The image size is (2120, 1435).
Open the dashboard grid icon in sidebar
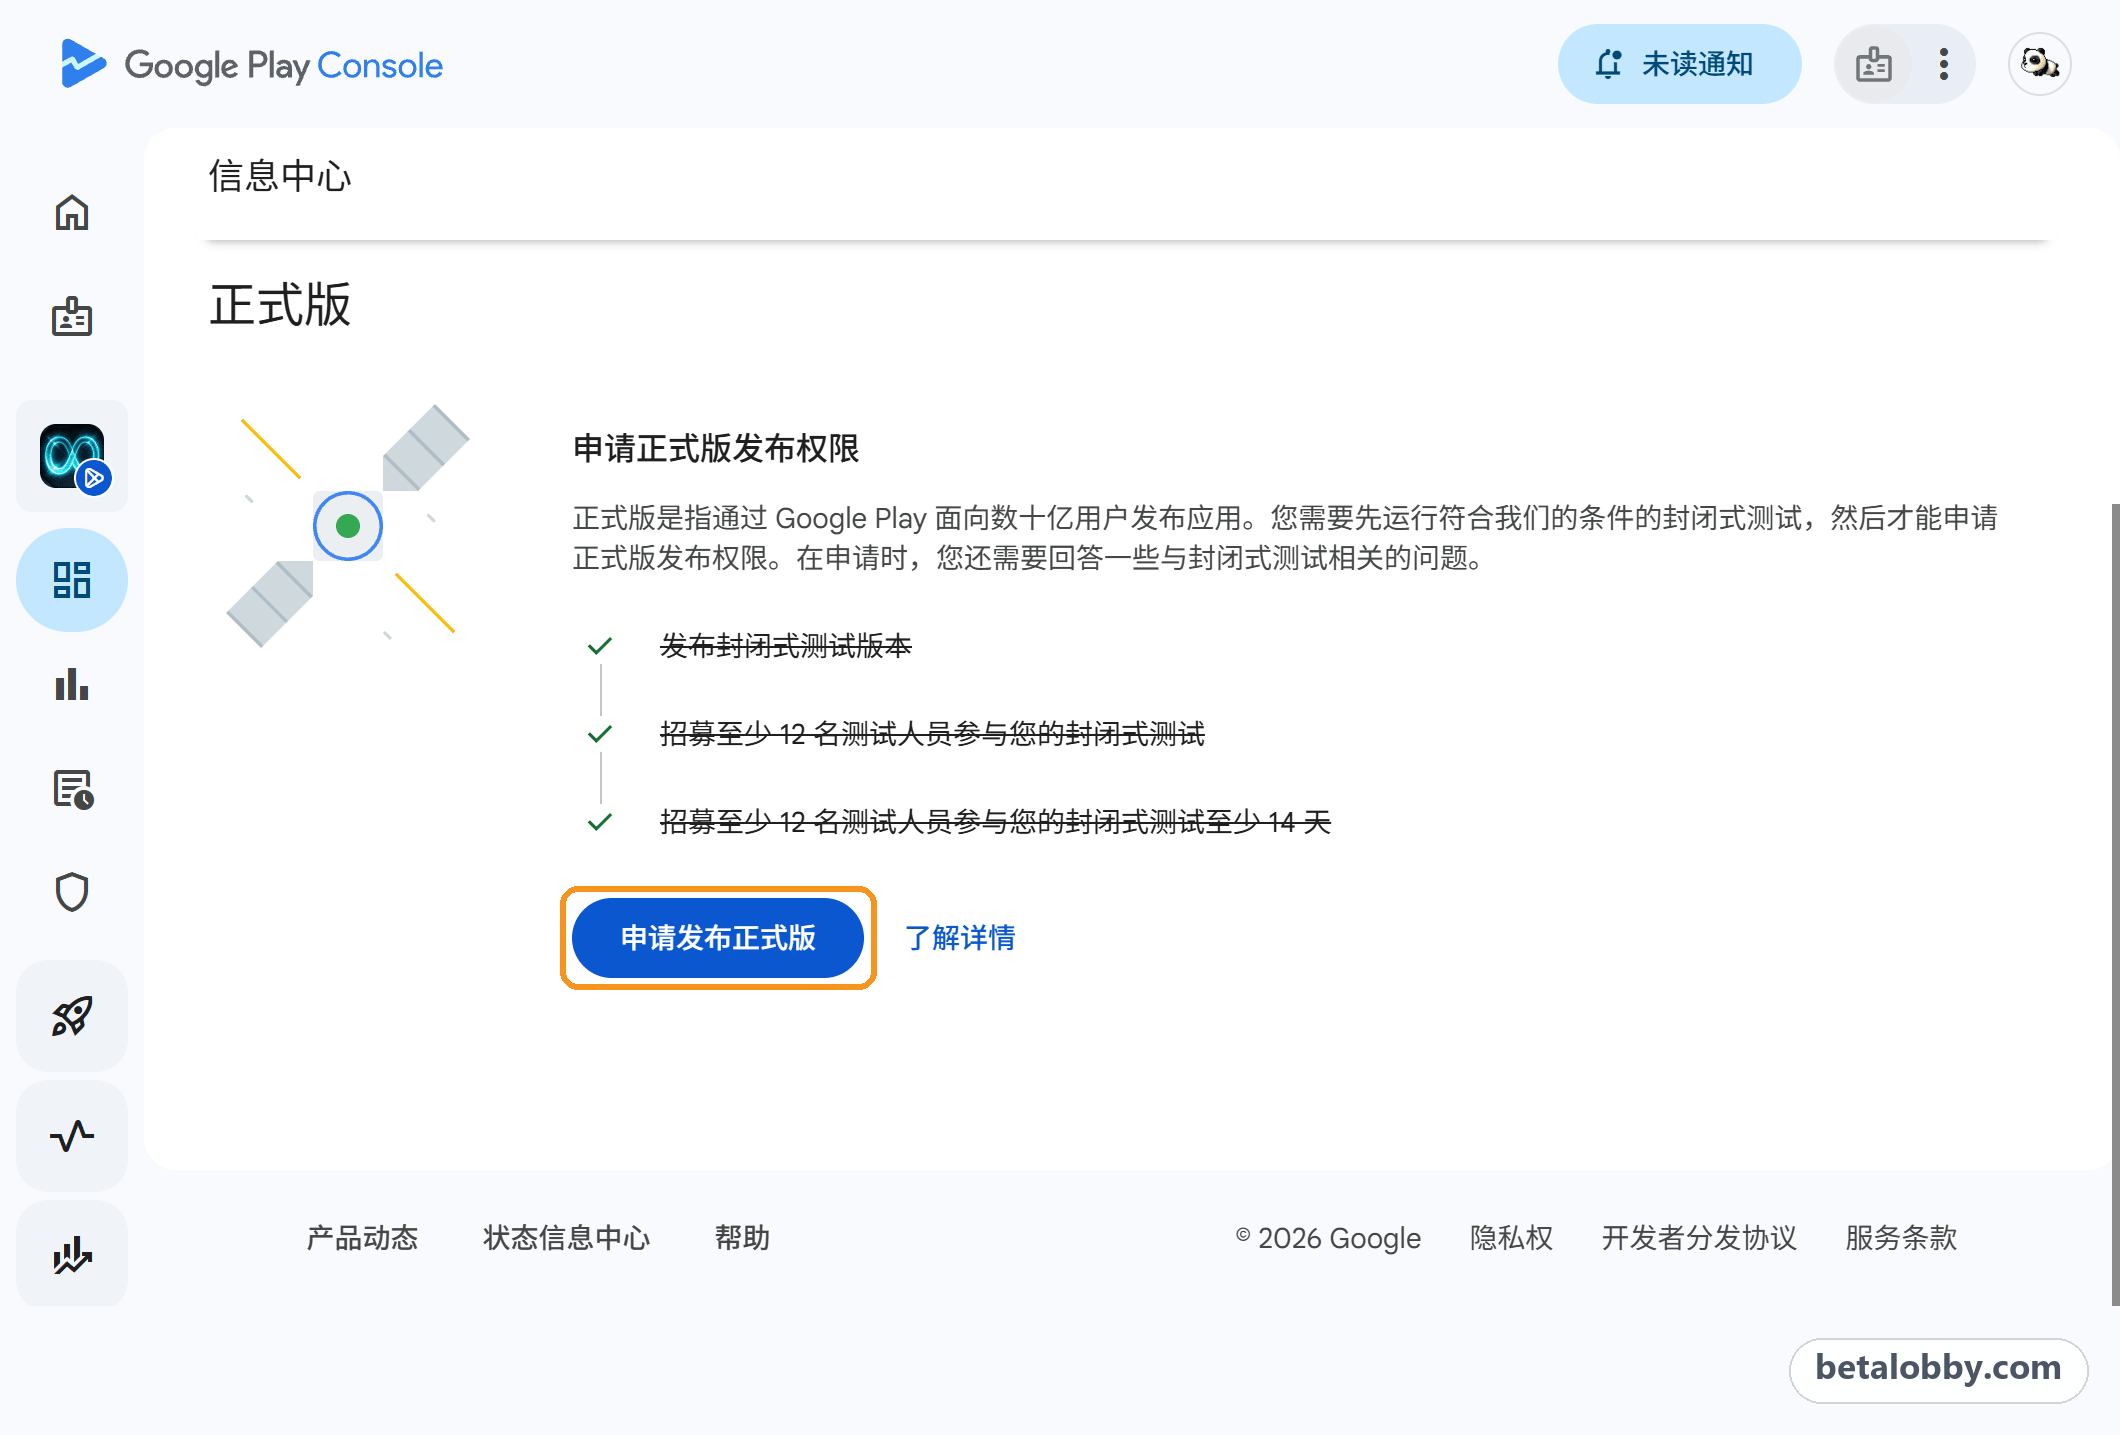[x=72, y=580]
